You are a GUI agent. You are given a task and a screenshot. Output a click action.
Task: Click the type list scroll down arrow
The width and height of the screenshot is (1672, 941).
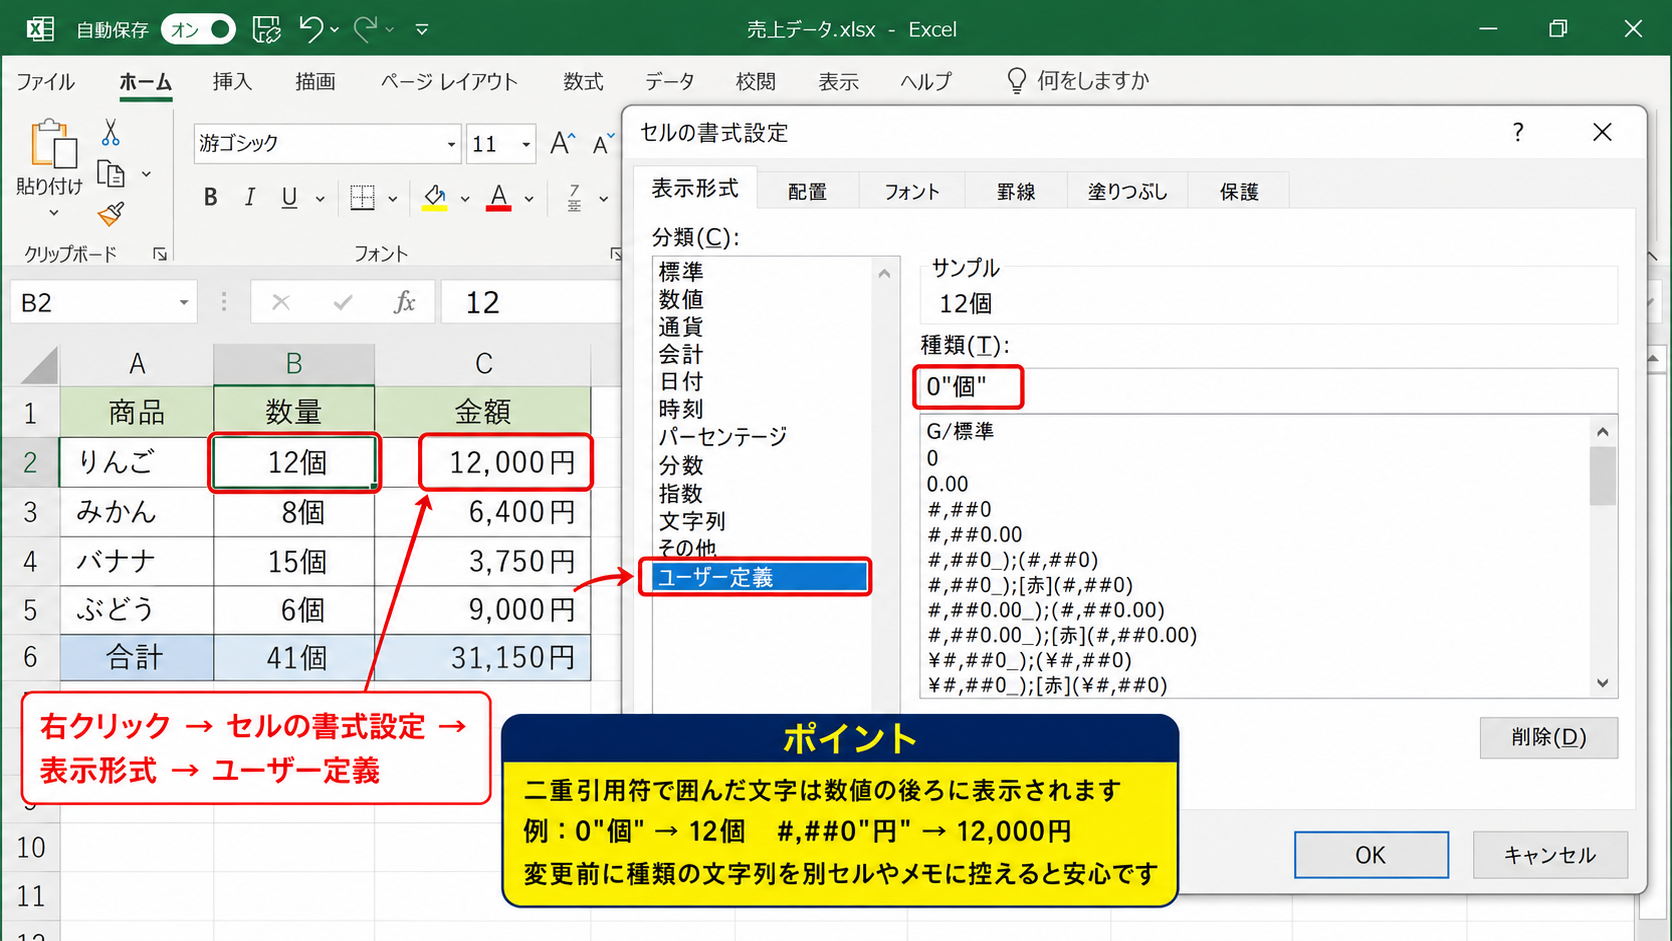pos(1603,684)
